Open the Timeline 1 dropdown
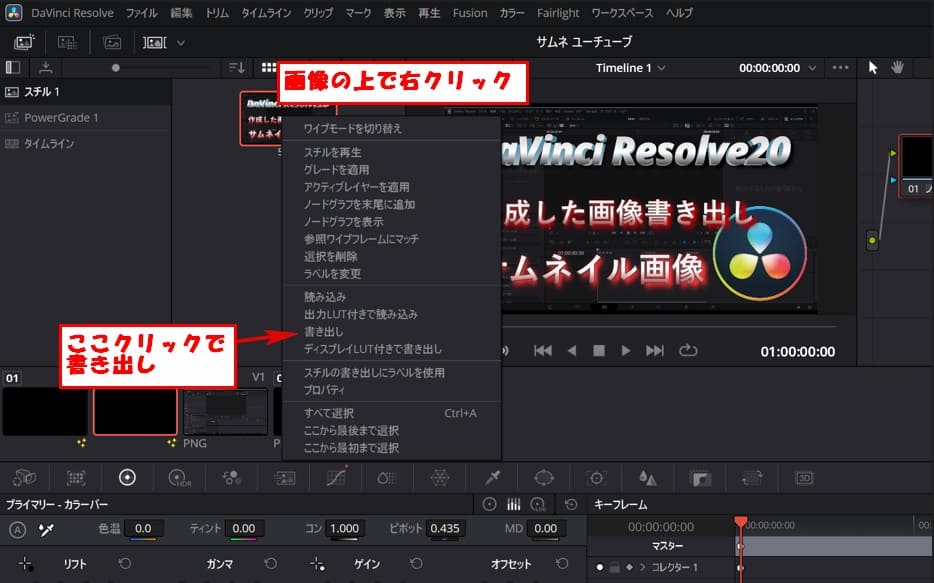This screenshot has width=934, height=583. pyautogui.click(x=630, y=68)
